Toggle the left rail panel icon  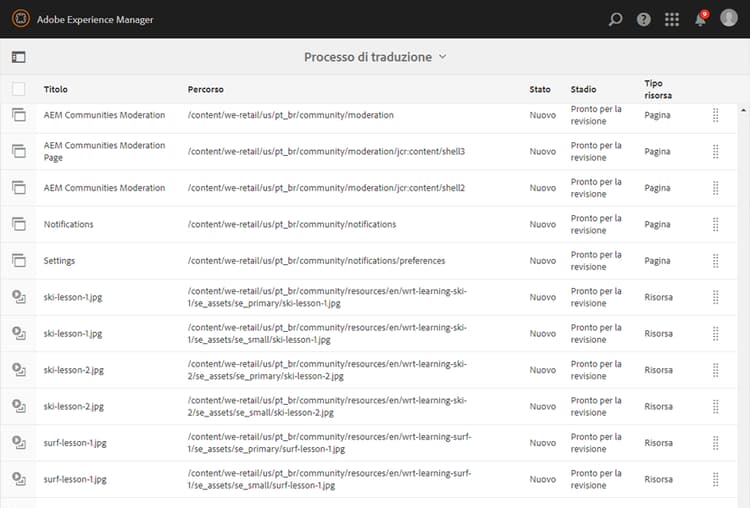[x=18, y=58]
